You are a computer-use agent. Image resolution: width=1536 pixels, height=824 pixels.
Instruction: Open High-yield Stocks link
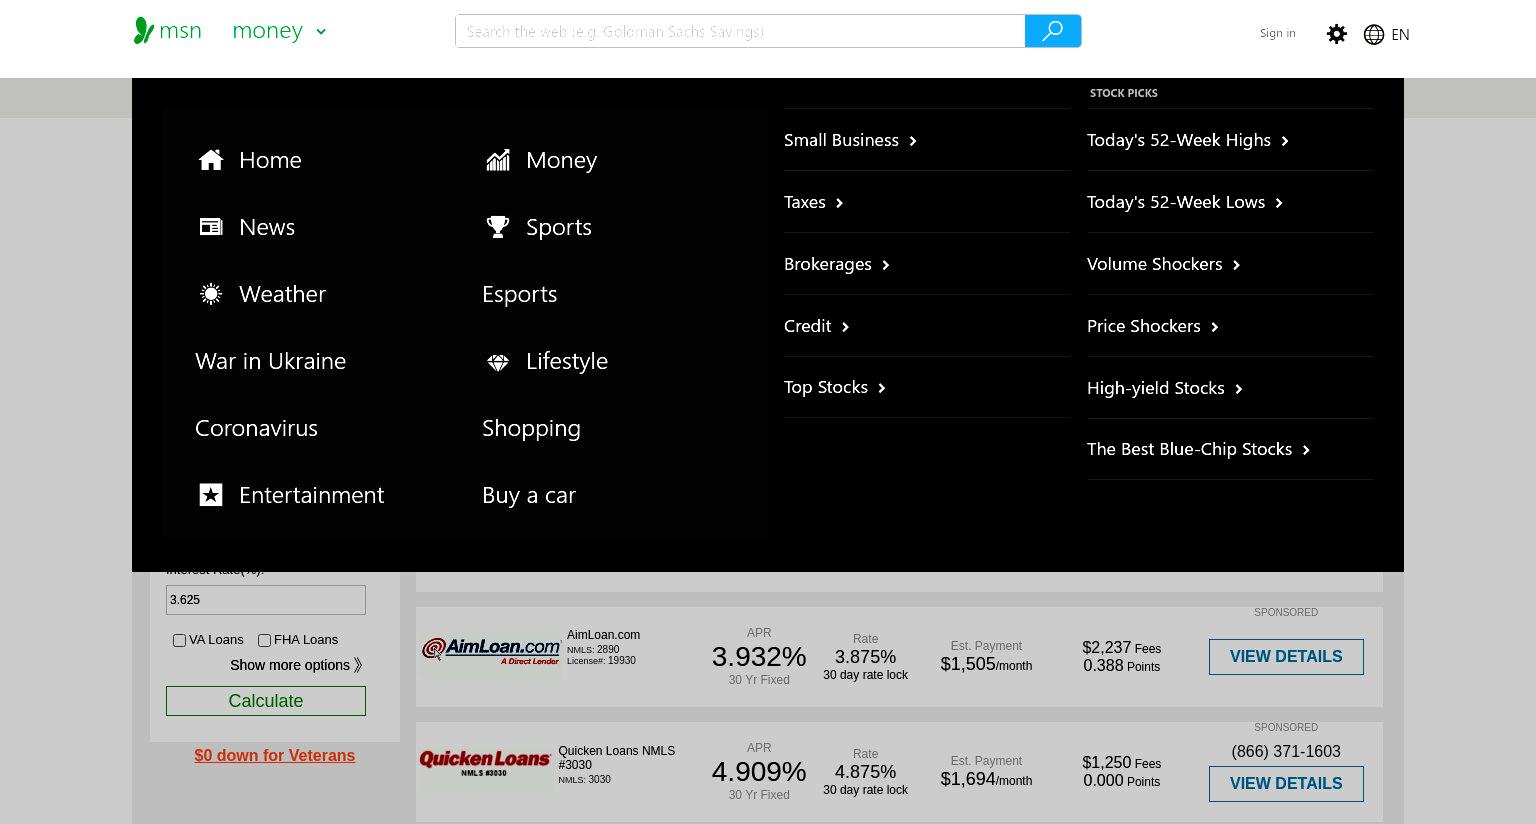tap(1156, 388)
